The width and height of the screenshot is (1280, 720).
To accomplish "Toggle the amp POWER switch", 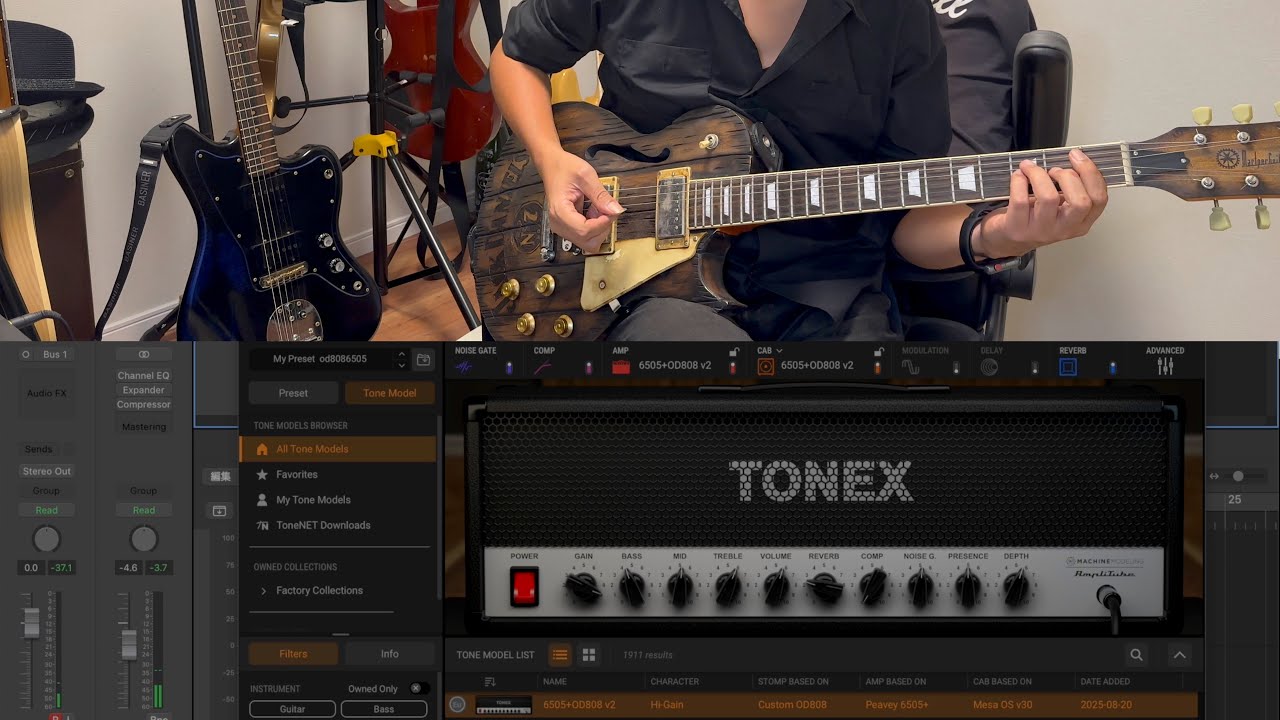I will tap(525, 587).
